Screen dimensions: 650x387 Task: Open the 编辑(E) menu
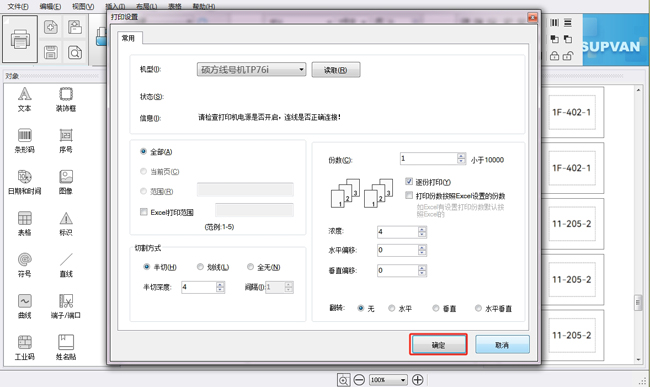(50, 6)
